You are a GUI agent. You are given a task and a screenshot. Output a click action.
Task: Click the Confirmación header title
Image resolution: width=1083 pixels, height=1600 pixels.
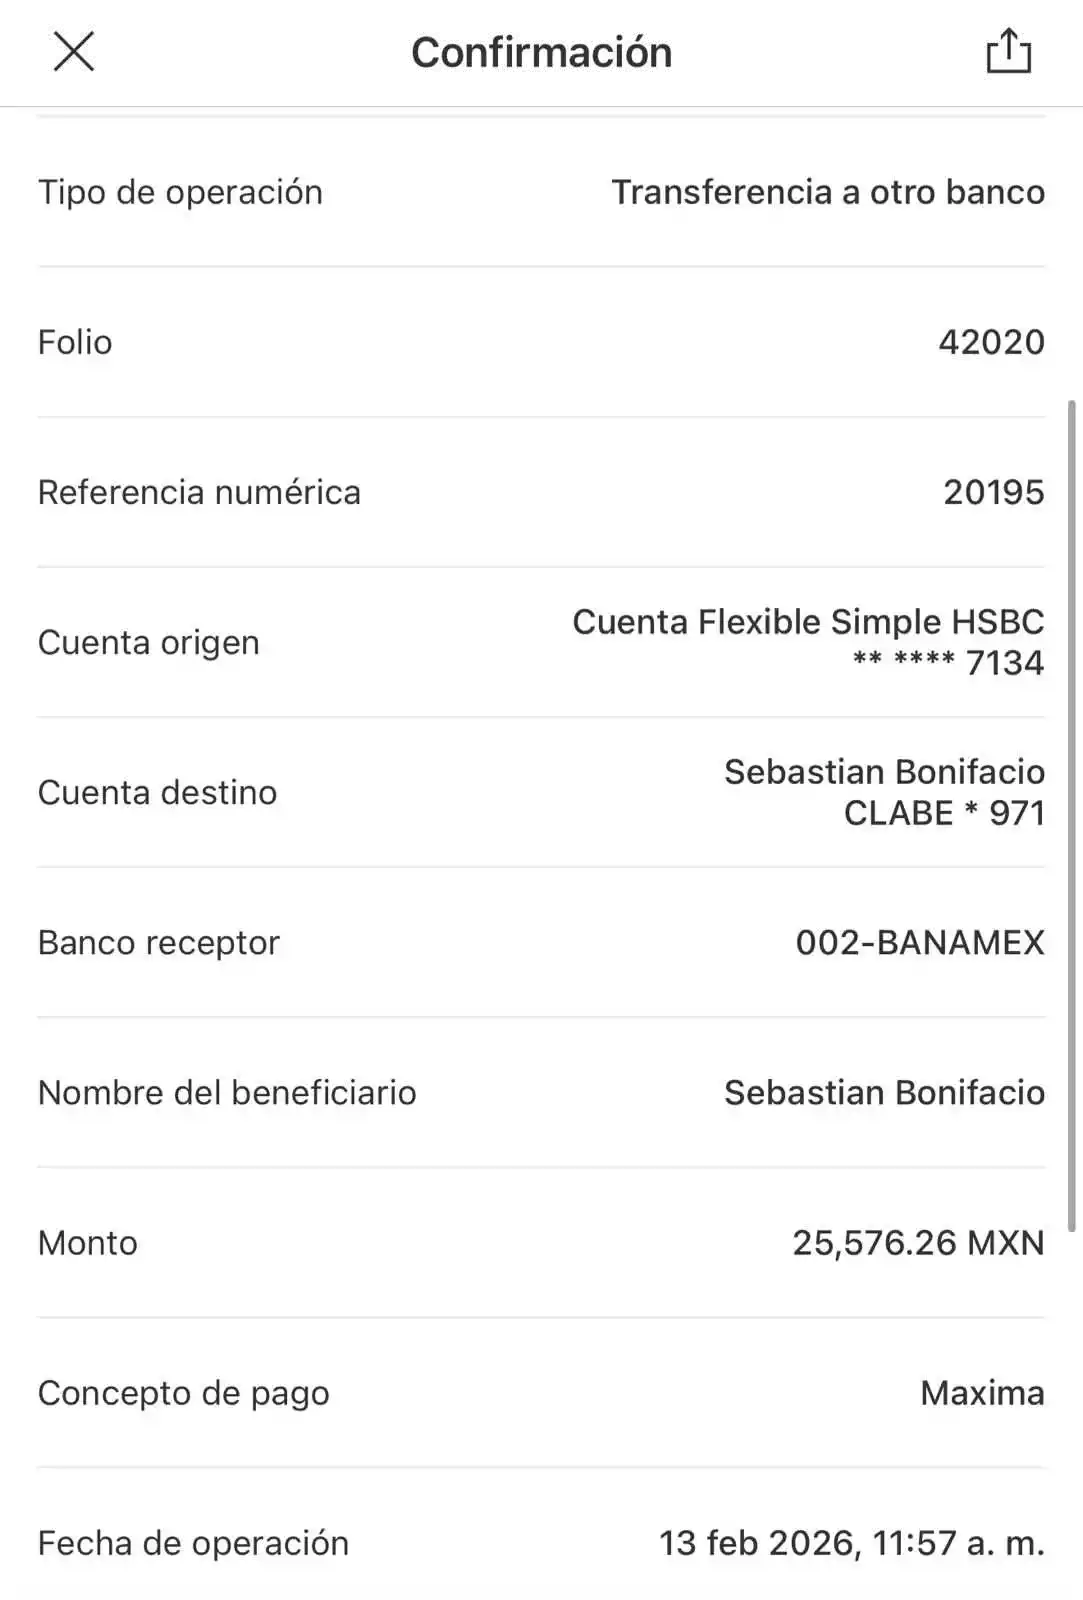pos(541,52)
